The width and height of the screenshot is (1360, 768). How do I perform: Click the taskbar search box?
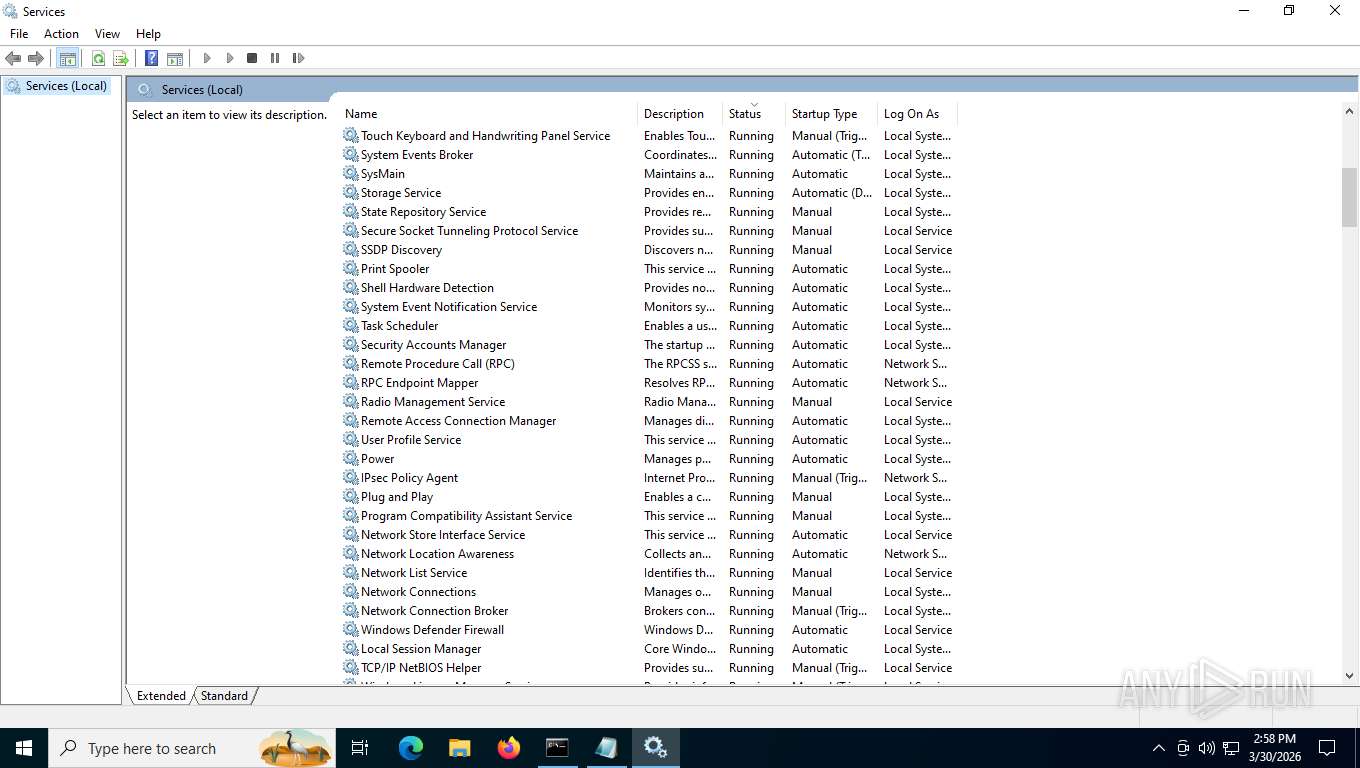click(x=192, y=748)
